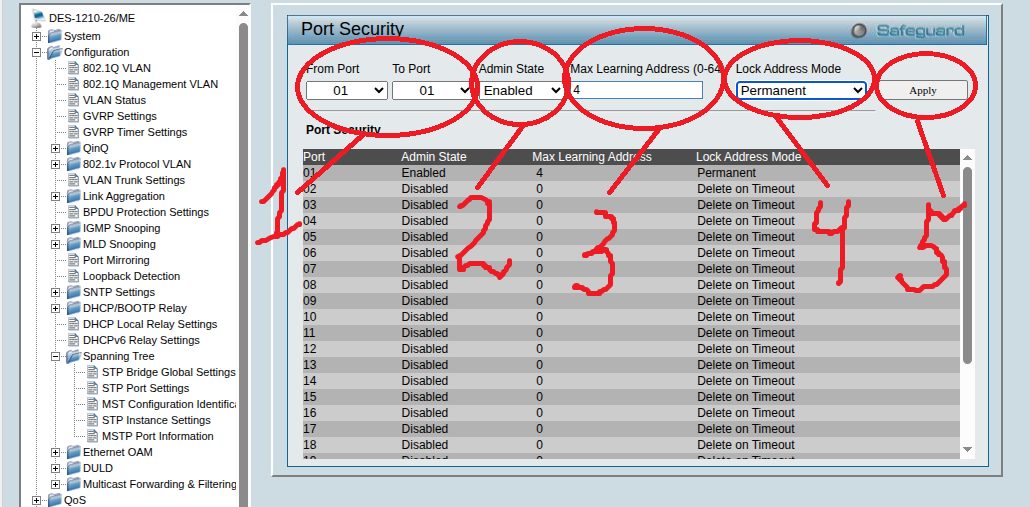Click the QinQ folder icon
The width and height of the screenshot is (1030, 507).
(x=72, y=148)
